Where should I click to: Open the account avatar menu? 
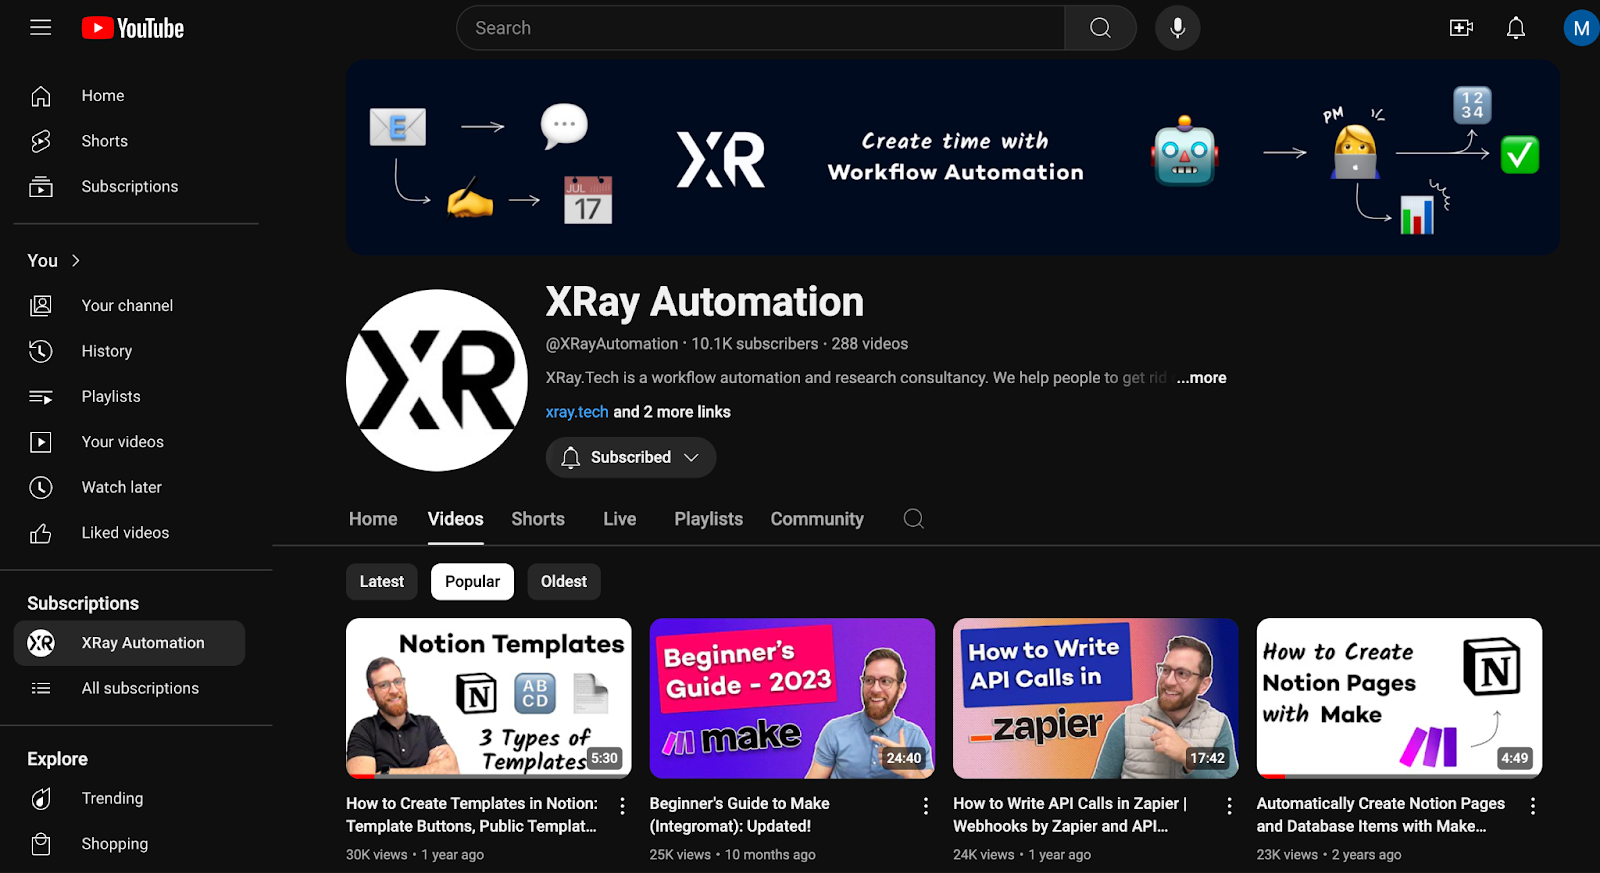pos(1581,28)
